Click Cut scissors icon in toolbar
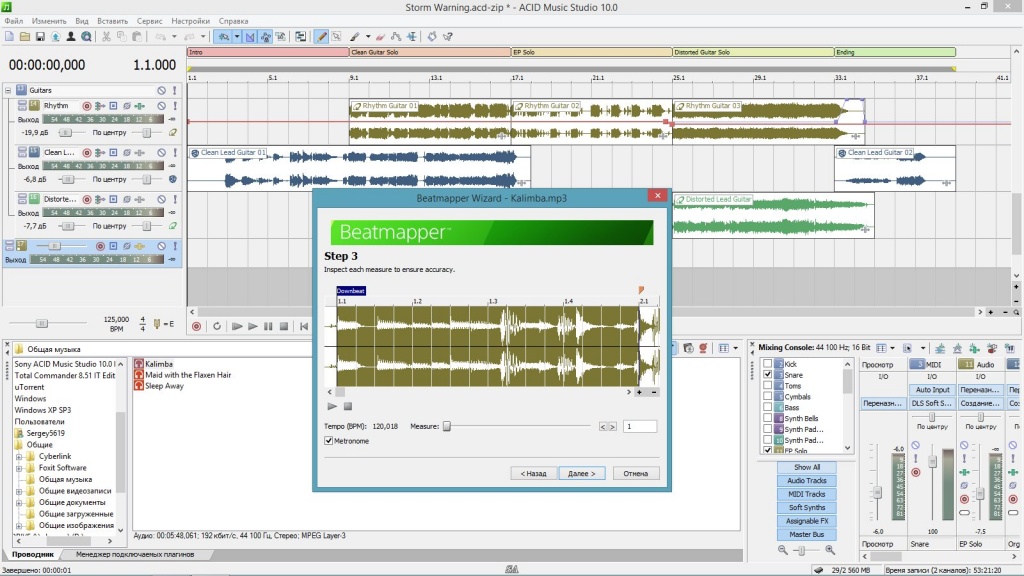Viewport: 1024px width, 576px height. (x=106, y=37)
